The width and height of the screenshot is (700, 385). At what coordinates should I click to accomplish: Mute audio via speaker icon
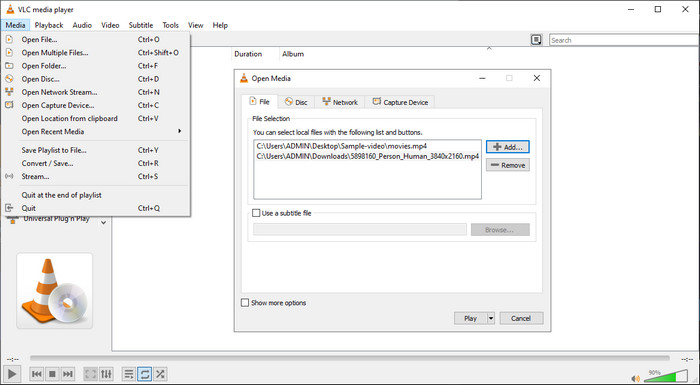click(x=636, y=379)
